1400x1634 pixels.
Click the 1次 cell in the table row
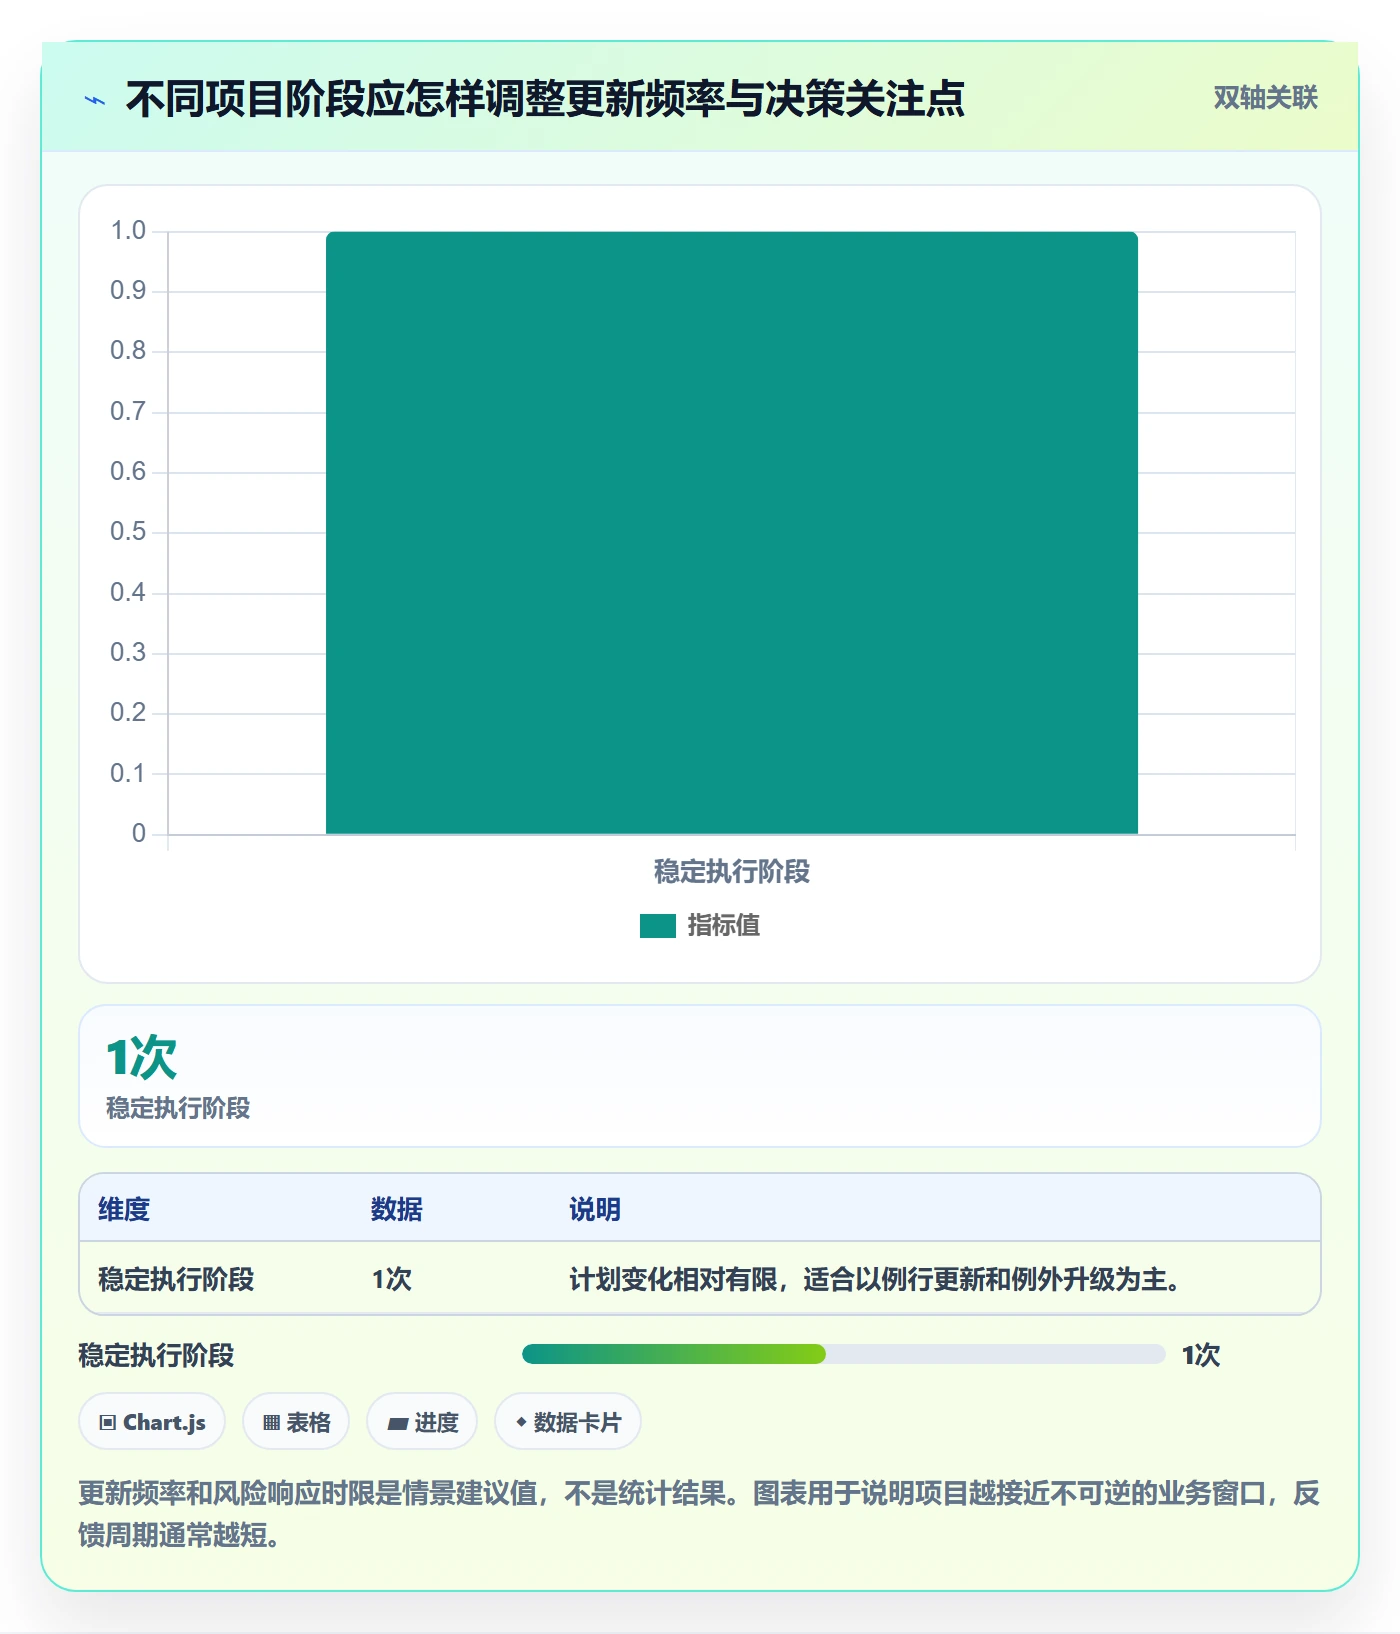pos(392,1279)
